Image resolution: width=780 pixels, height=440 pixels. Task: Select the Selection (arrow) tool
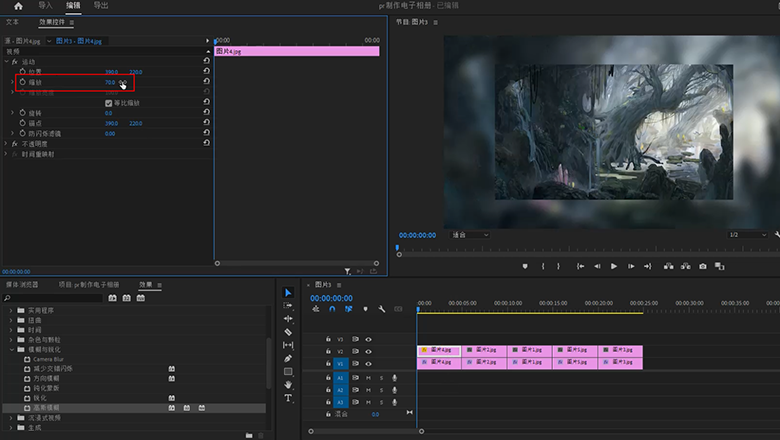point(288,292)
